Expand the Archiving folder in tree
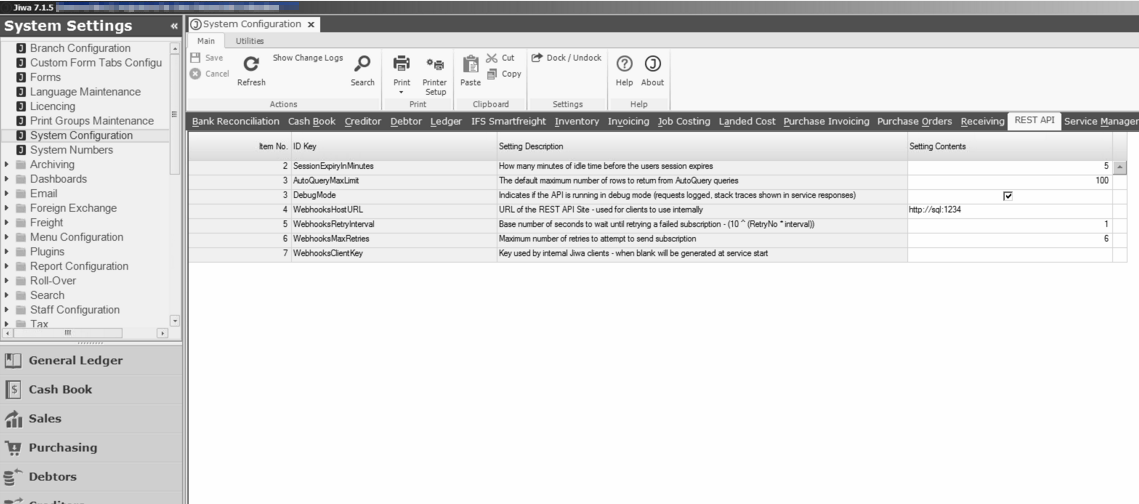1139x504 pixels. pos(8,165)
